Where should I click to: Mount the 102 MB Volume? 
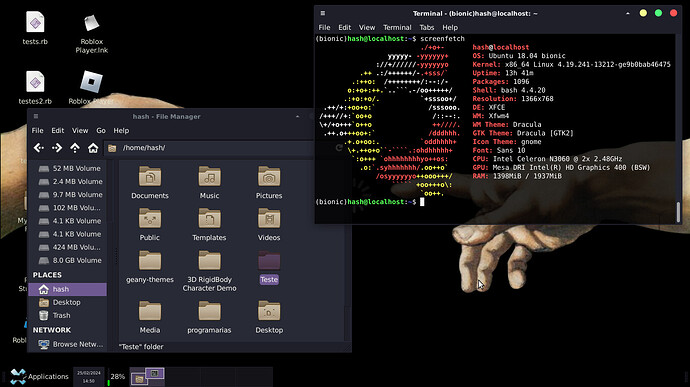67,208
